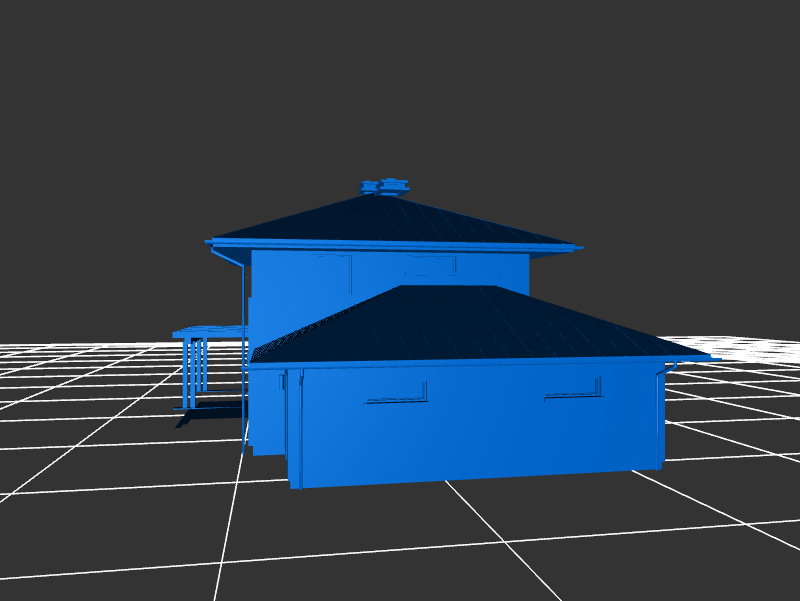Click the shadow beneath the porch columns
Image resolution: width=800 pixels, height=601 pixels.
[210, 408]
